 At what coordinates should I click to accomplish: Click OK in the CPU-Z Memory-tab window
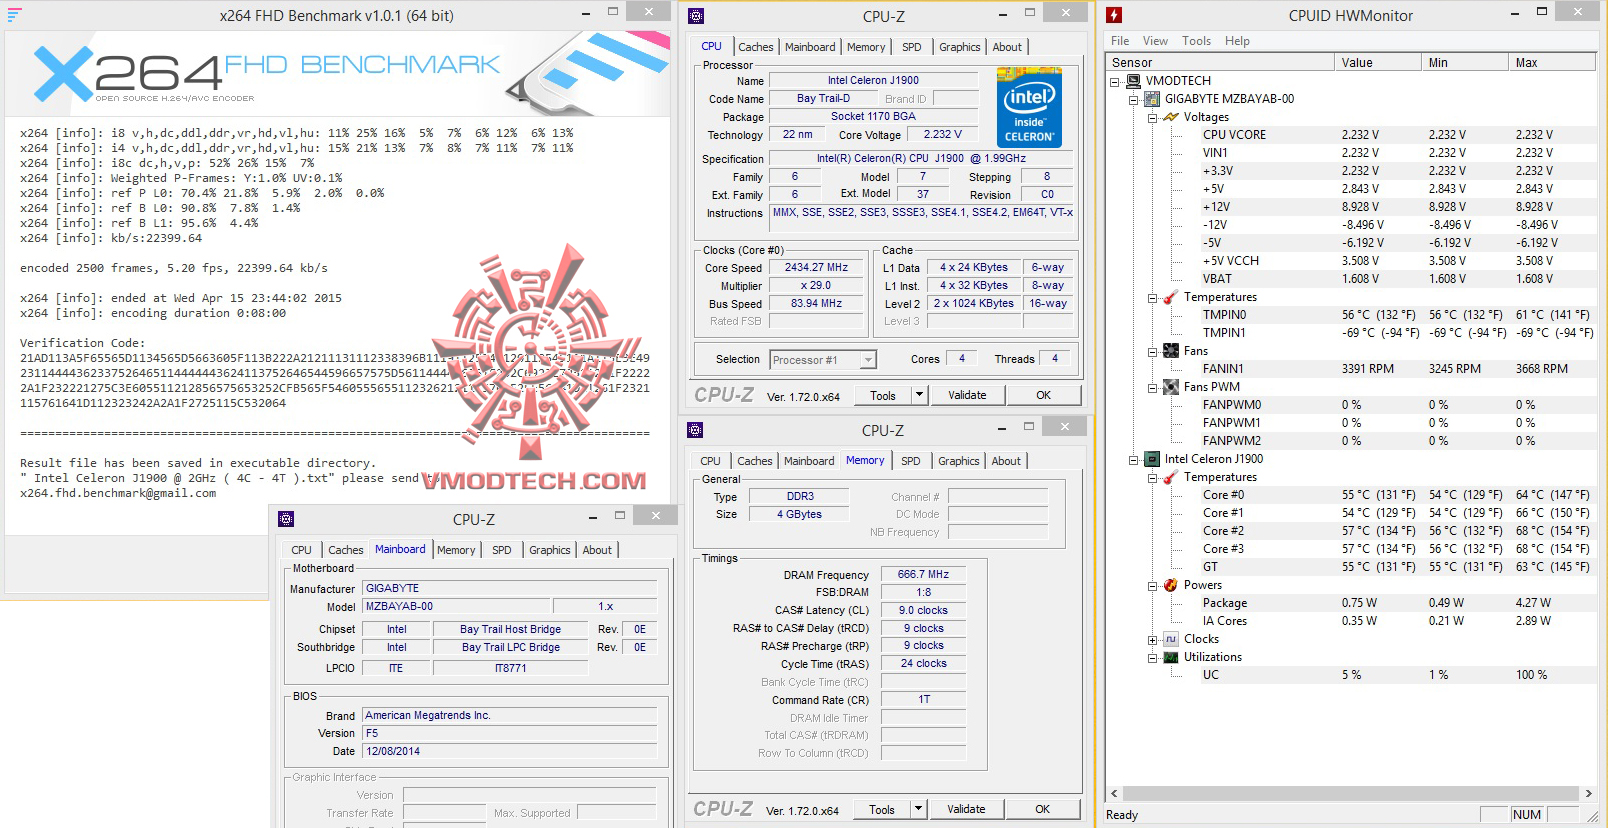pyautogui.click(x=1042, y=809)
